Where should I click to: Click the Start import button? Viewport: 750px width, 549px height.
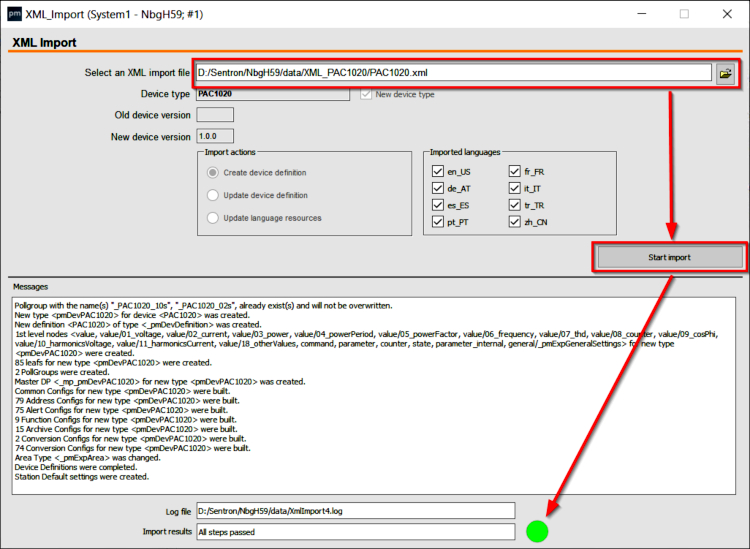(x=669, y=257)
